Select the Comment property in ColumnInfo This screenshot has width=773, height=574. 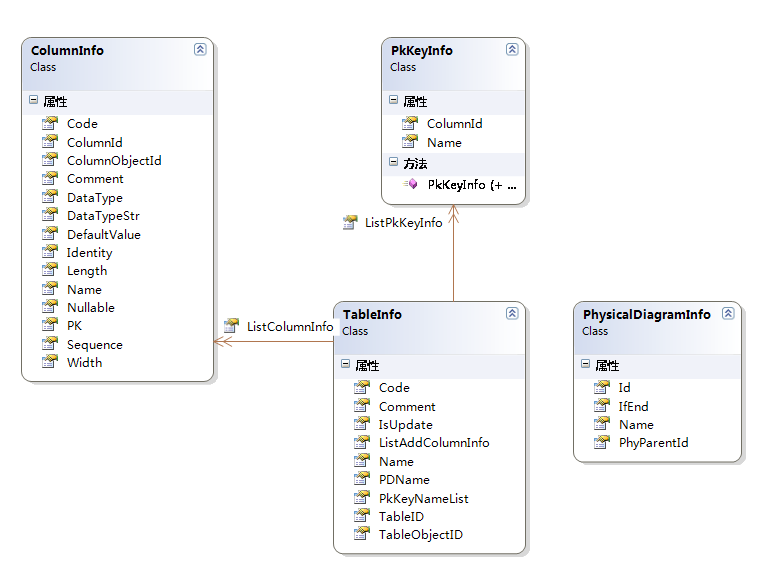point(95,179)
